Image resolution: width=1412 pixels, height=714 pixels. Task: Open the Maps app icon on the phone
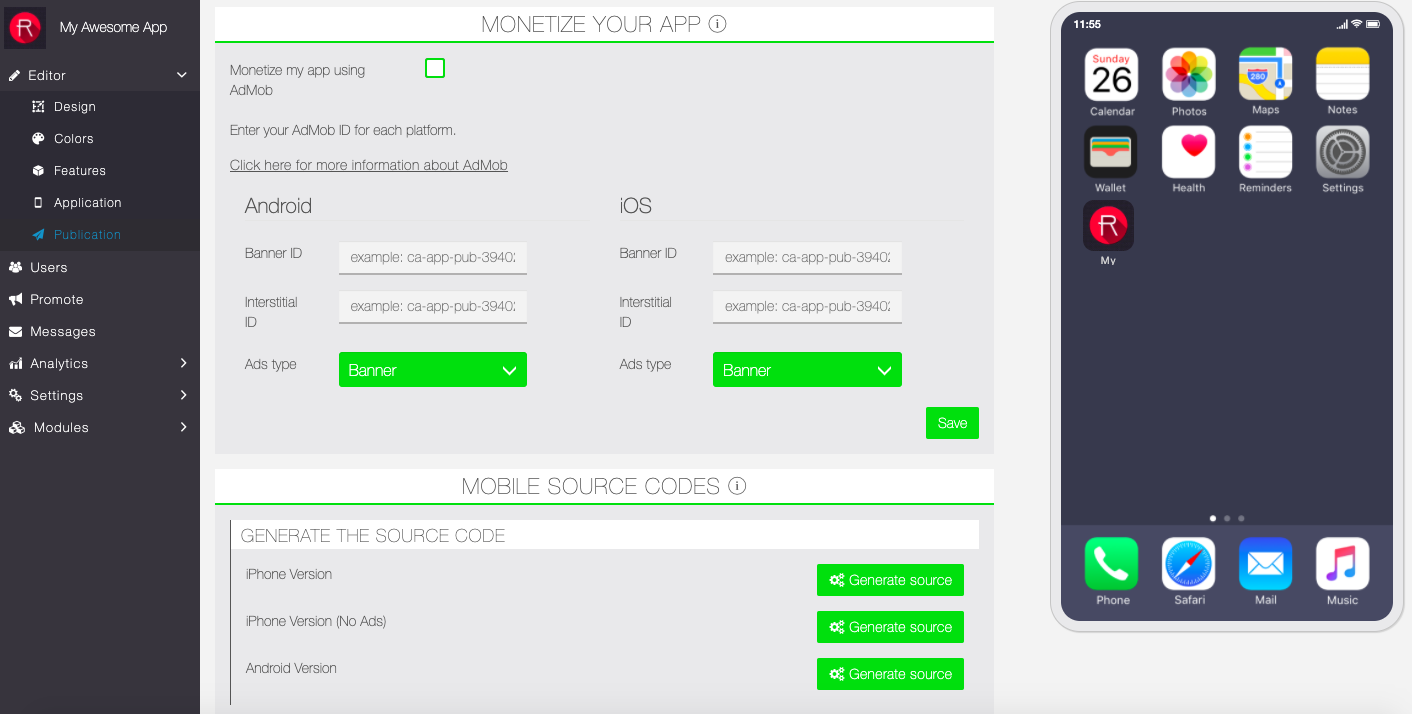point(1265,74)
